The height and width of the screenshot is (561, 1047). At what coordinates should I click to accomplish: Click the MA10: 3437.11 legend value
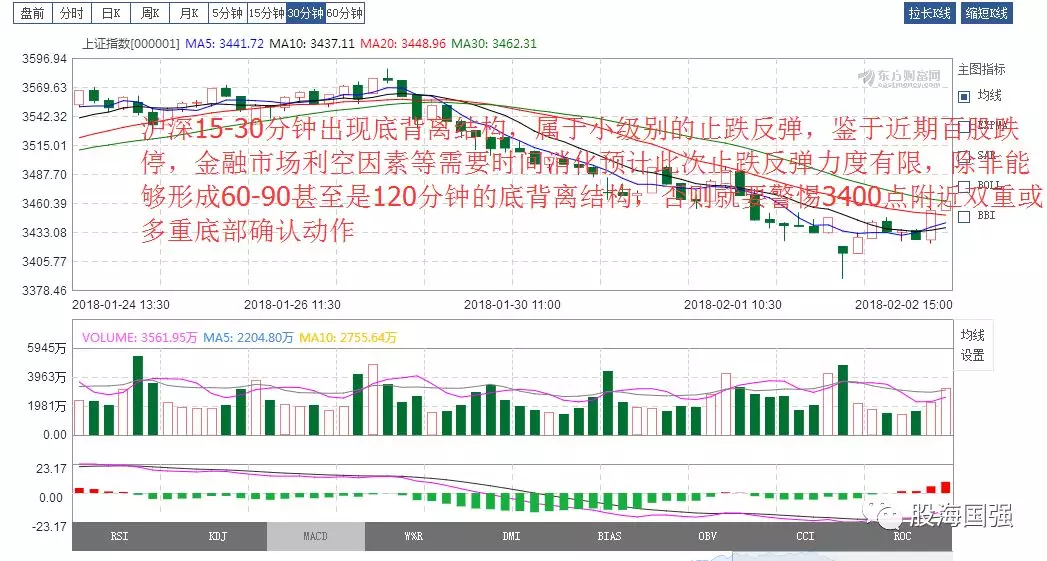click(x=312, y=43)
